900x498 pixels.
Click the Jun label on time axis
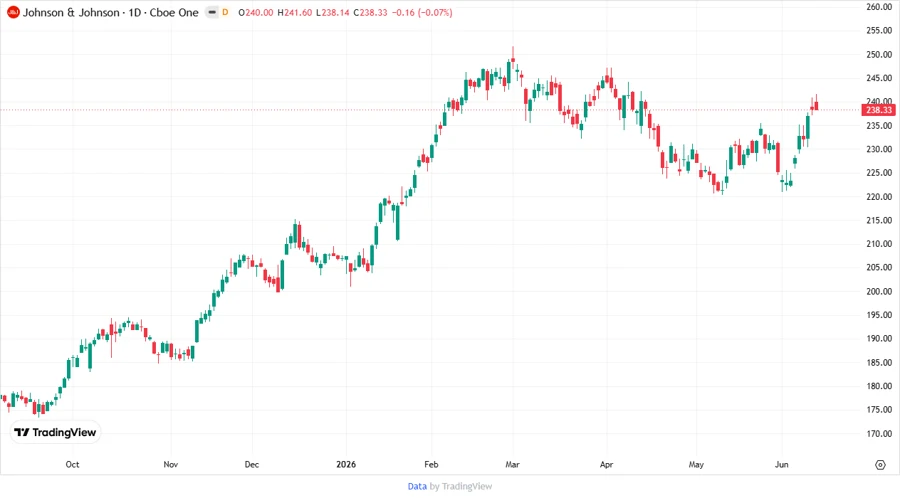pyautogui.click(x=781, y=465)
